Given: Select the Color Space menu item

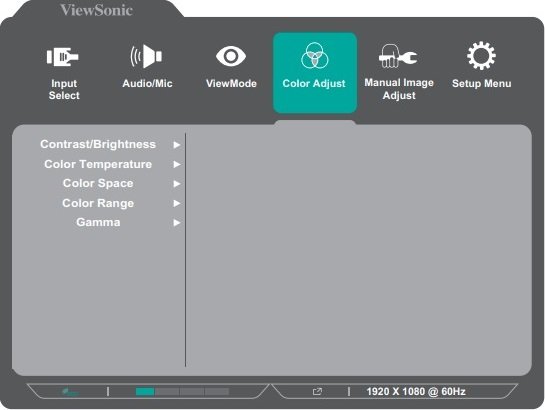Looking at the screenshot, I should tap(98, 183).
